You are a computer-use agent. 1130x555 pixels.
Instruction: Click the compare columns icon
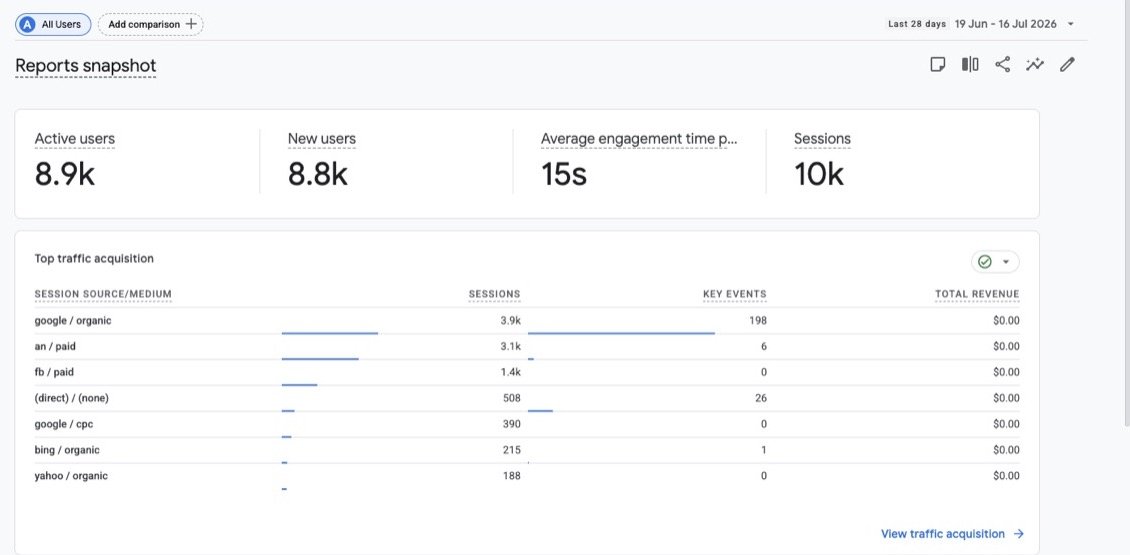click(x=970, y=65)
